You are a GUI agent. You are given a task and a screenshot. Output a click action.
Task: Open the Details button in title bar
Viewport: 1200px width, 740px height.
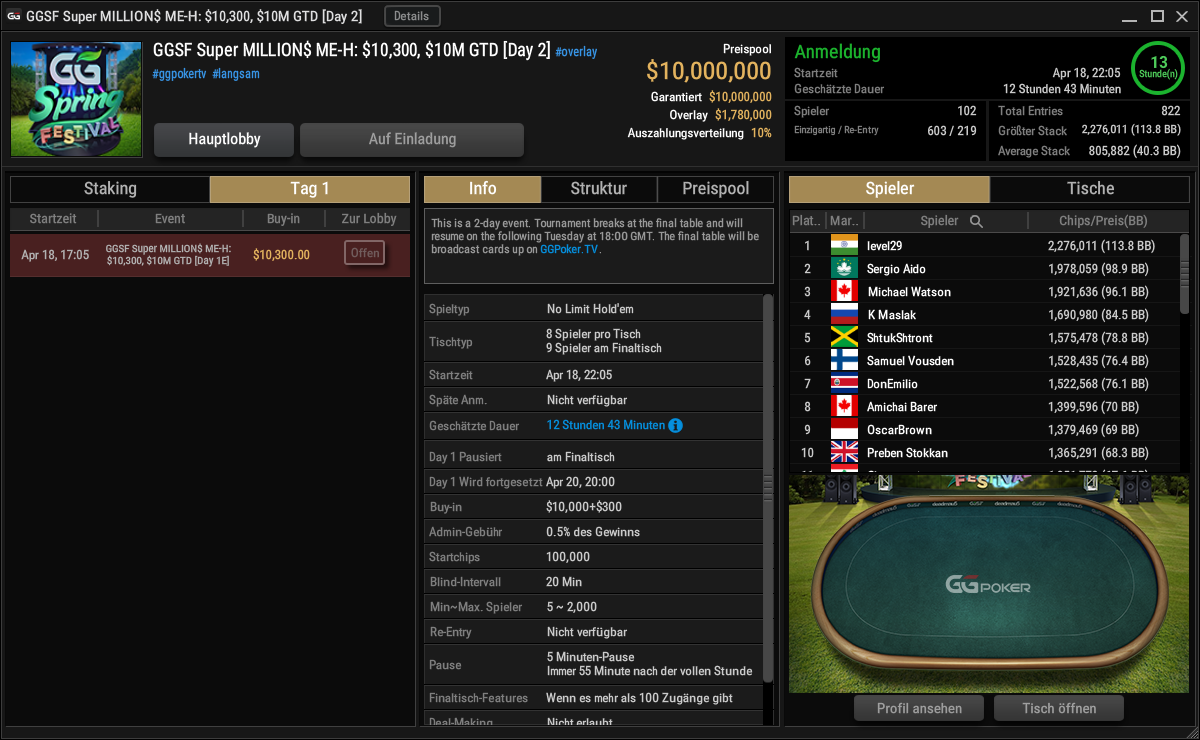point(412,16)
